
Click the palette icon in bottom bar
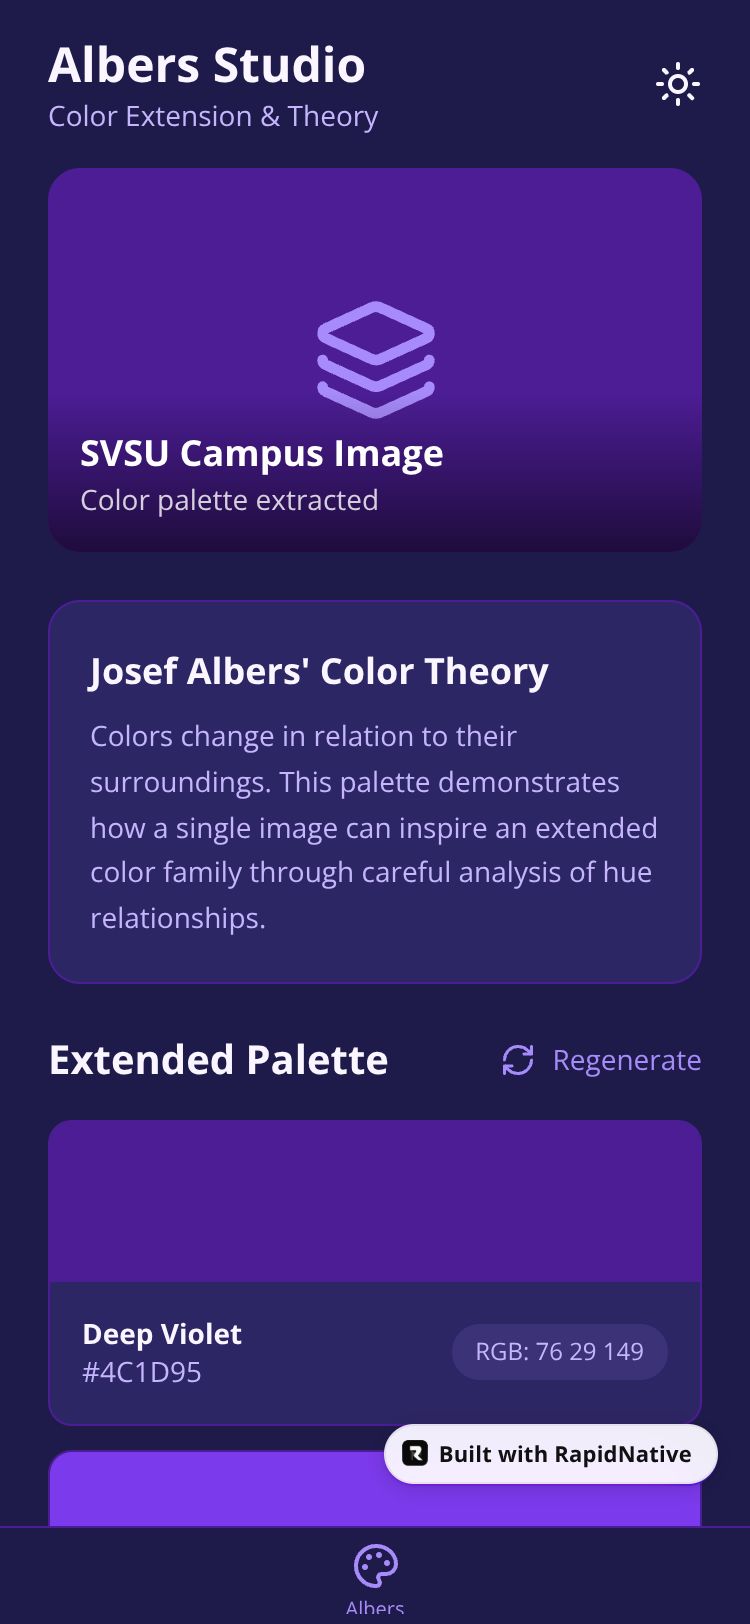tap(376, 1565)
